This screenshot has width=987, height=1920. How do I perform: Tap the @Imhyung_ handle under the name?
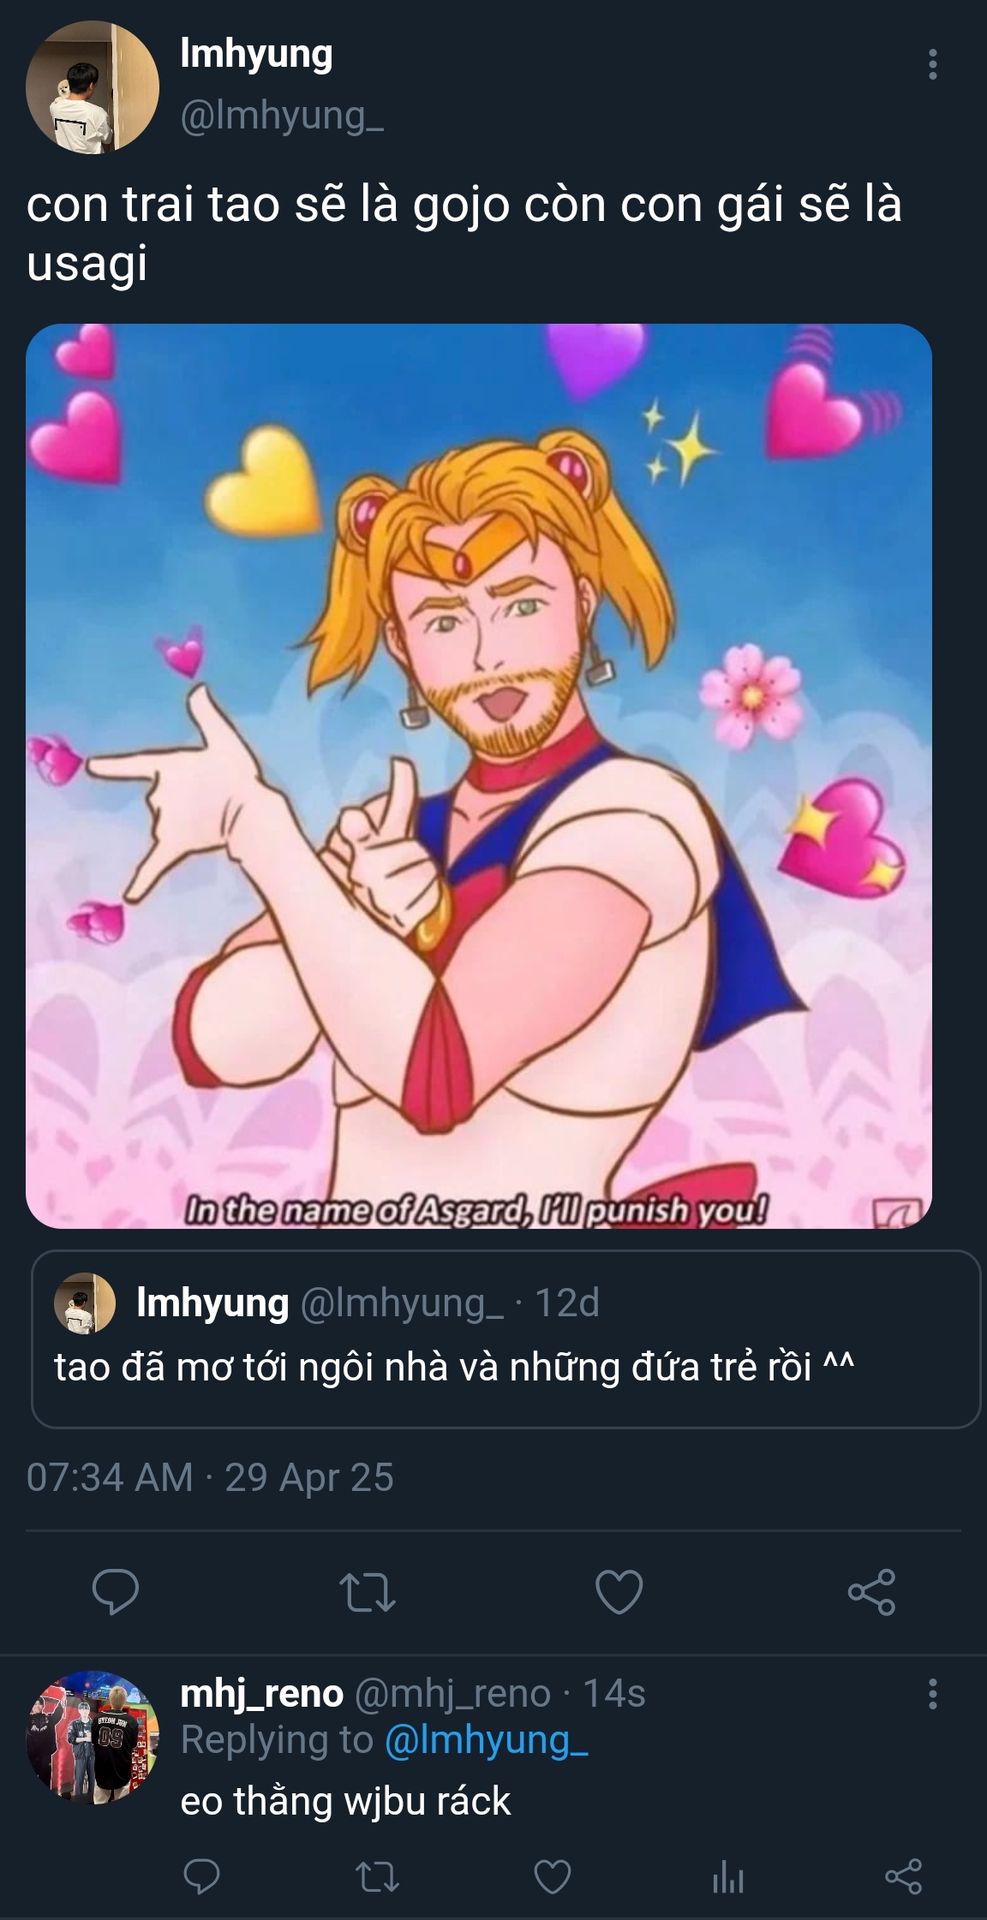(x=282, y=116)
